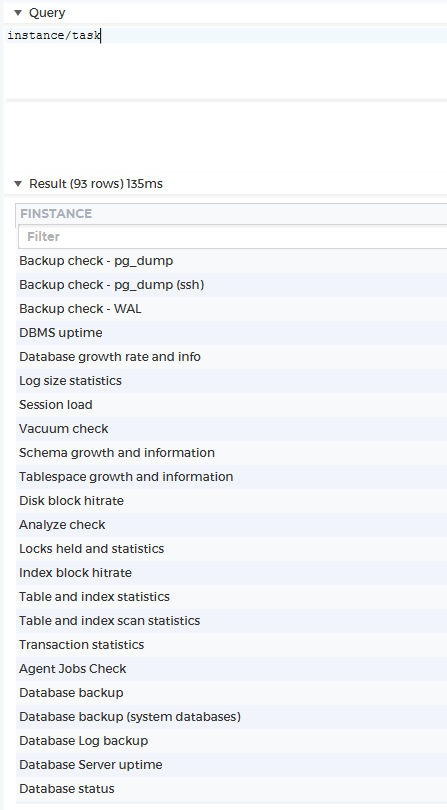Select row Database backup
Screen dimensions: 447x810
pyautogui.click(x=232, y=693)
